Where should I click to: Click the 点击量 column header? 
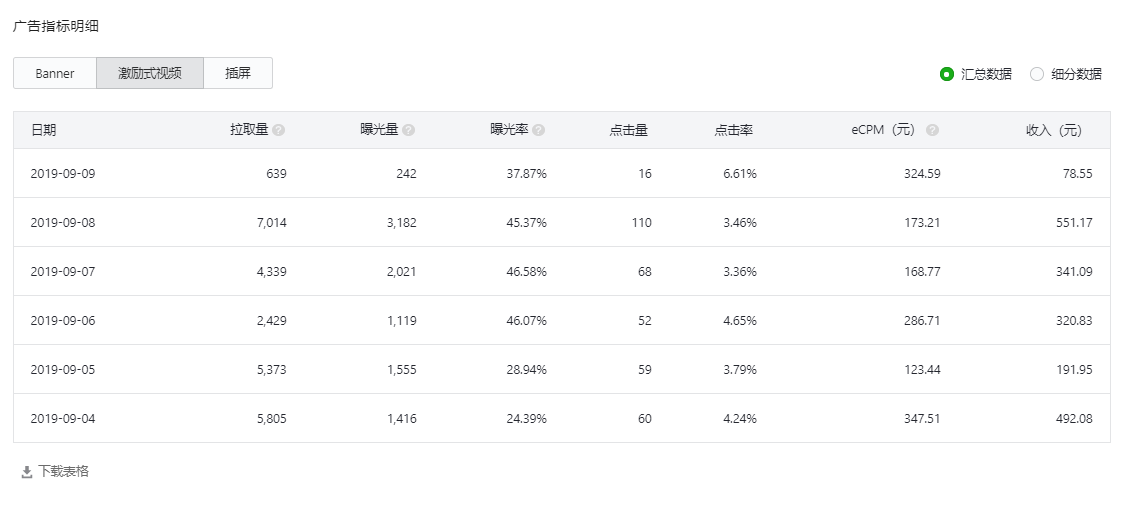tap(628, 130)
